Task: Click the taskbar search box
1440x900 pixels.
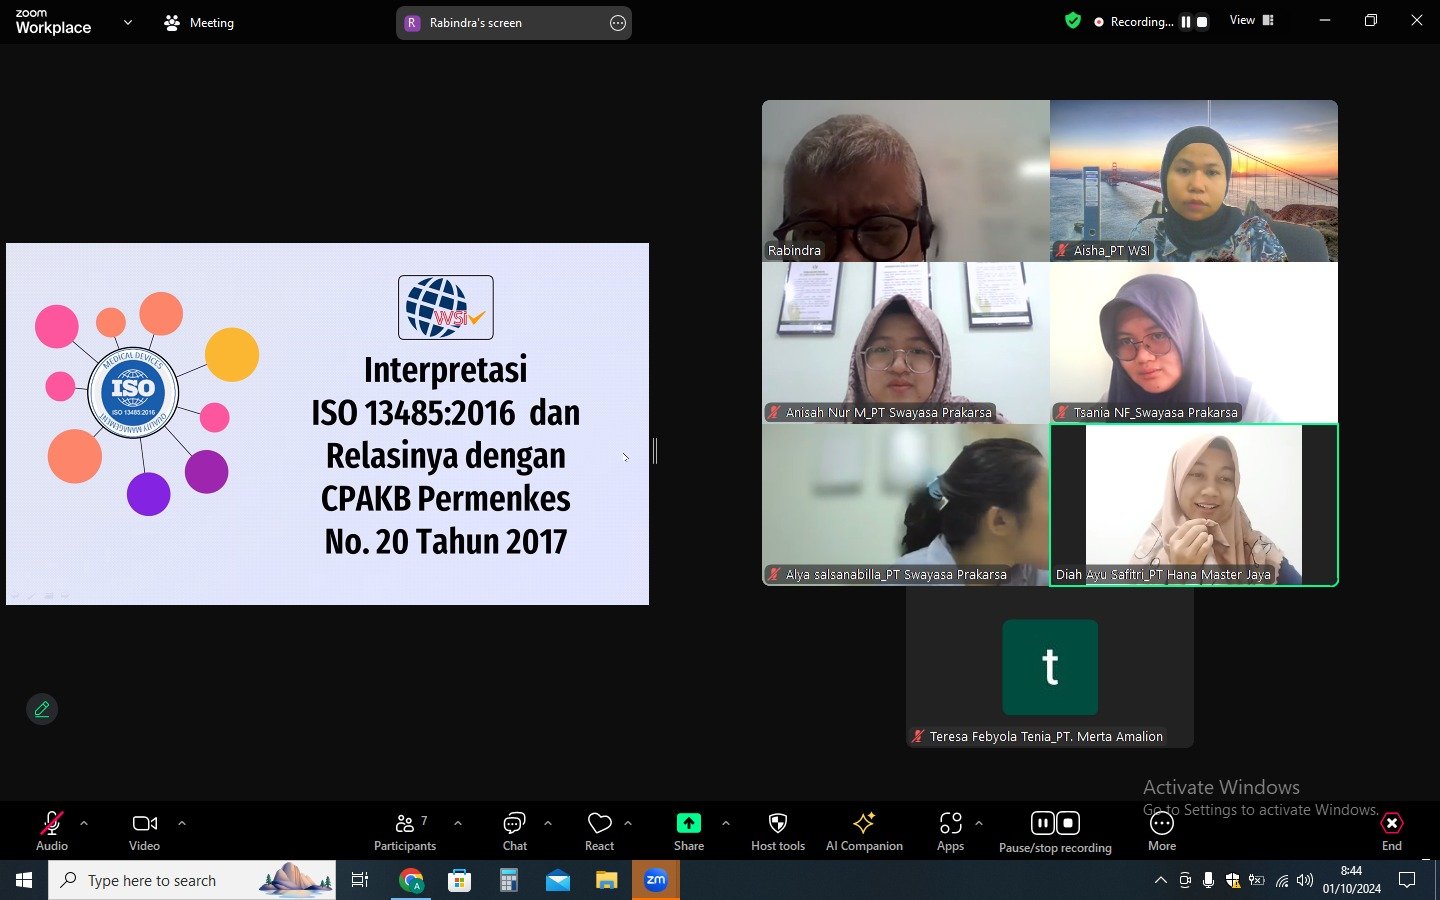Action: 192,880
